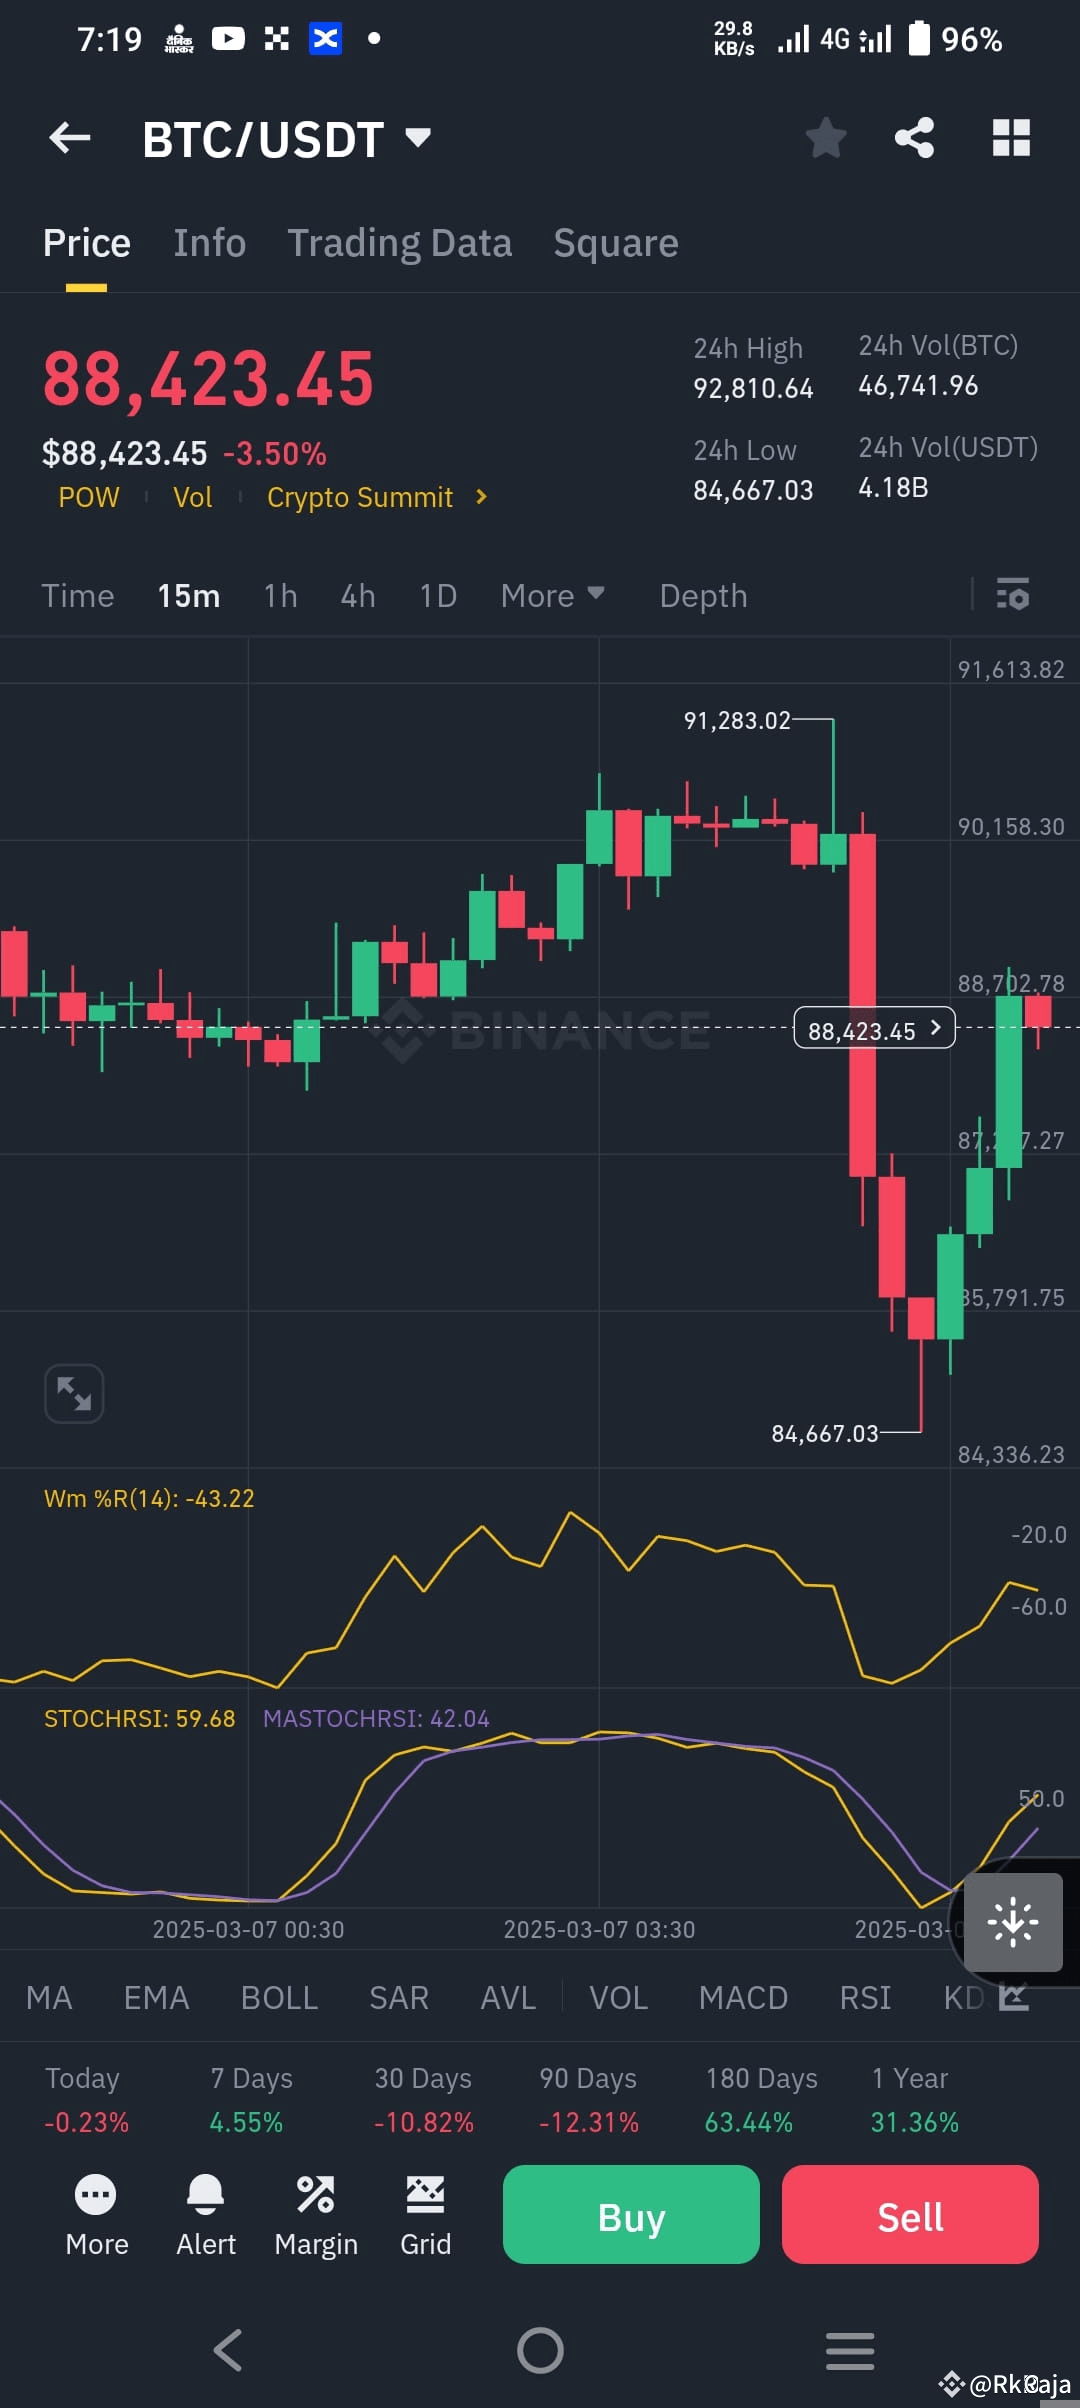This screenshot has height=2408, width=1080.
Task: Tap Android home navigation button
Action: 540,2350
